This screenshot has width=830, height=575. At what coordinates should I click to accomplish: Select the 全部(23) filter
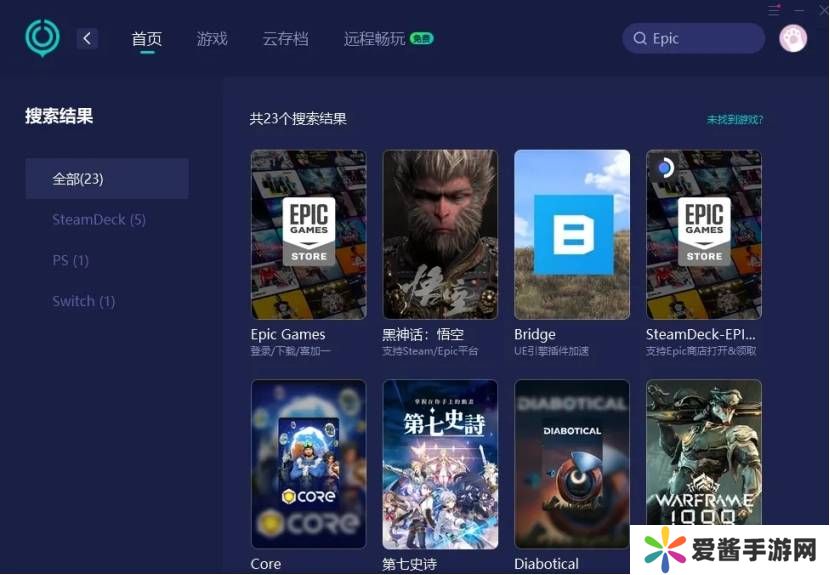(x=107, y=179)
